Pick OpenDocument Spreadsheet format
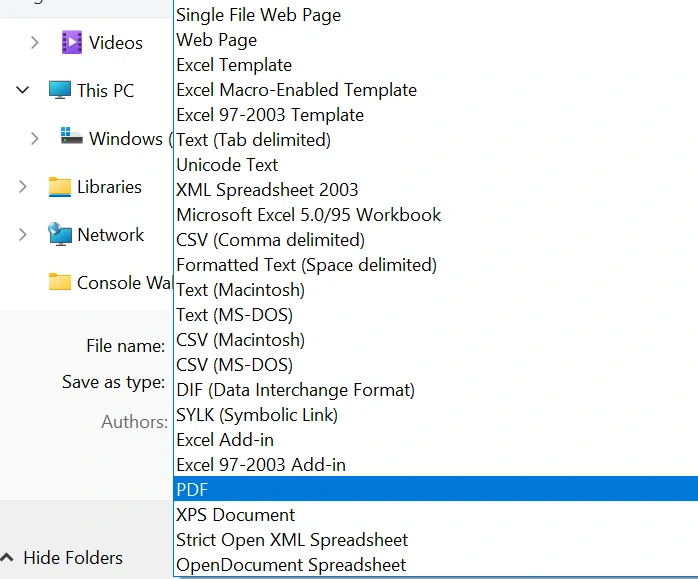 (436, 564)
